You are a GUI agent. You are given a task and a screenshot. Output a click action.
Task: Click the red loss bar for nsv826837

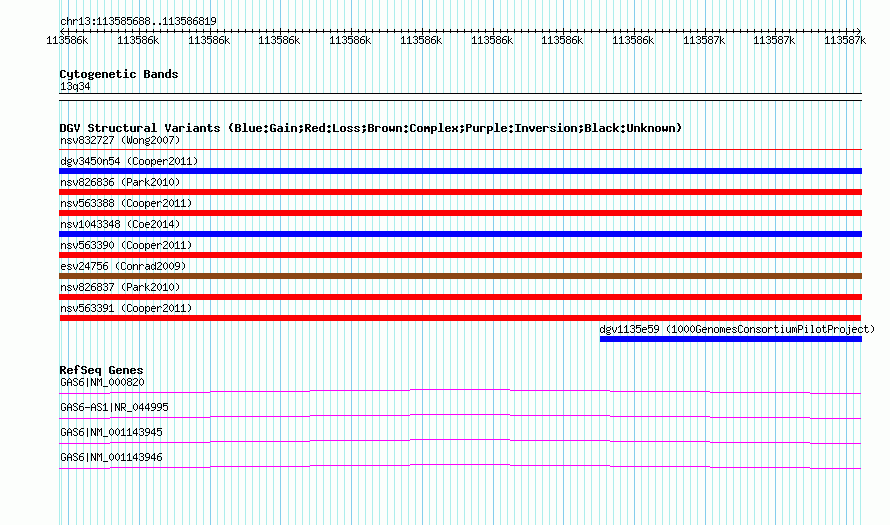[x=460, y=297]
